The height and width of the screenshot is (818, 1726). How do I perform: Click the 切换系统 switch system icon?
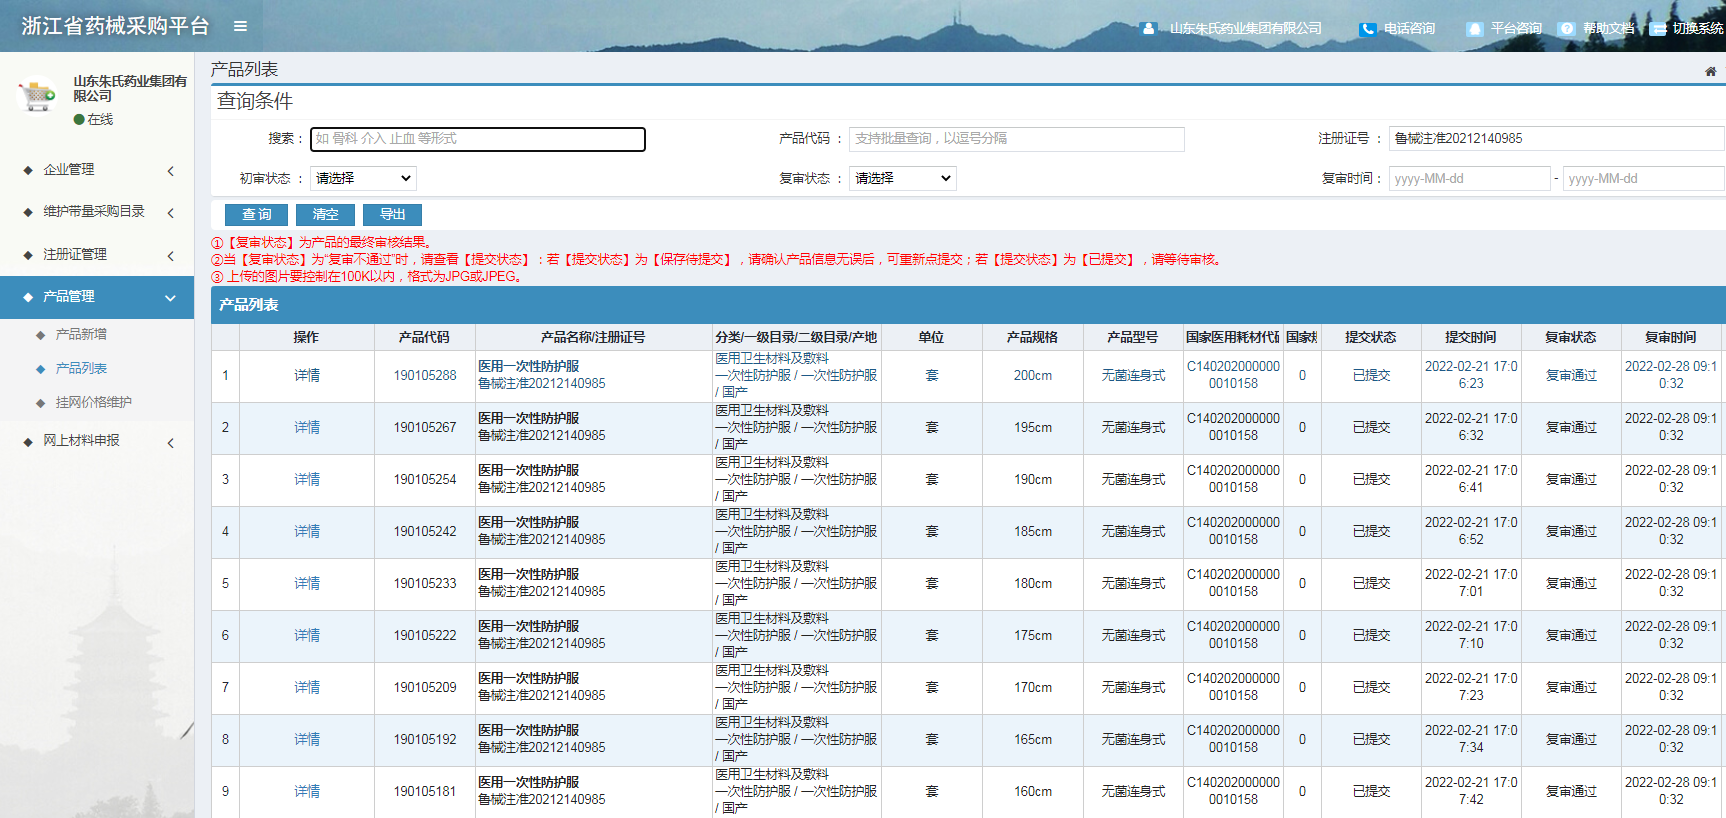1657,29
